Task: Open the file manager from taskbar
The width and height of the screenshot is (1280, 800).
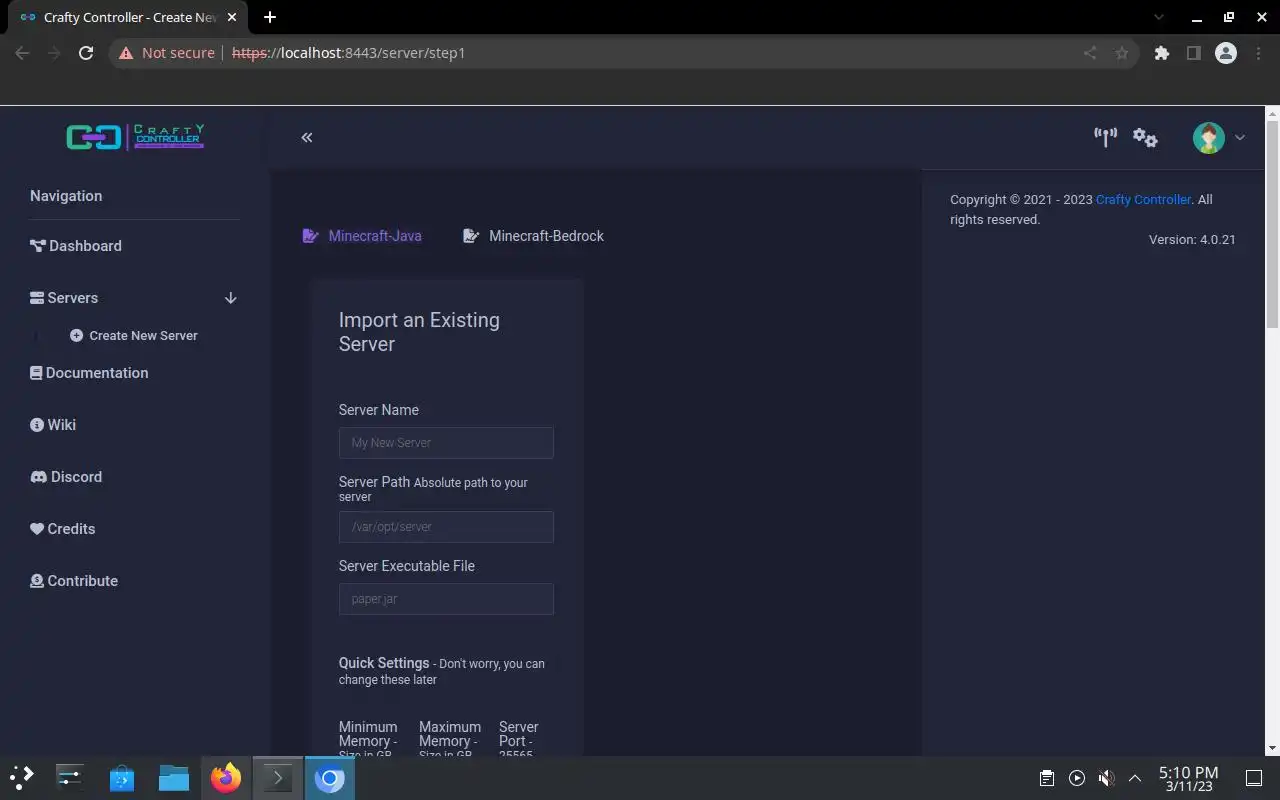Action: 174,778
